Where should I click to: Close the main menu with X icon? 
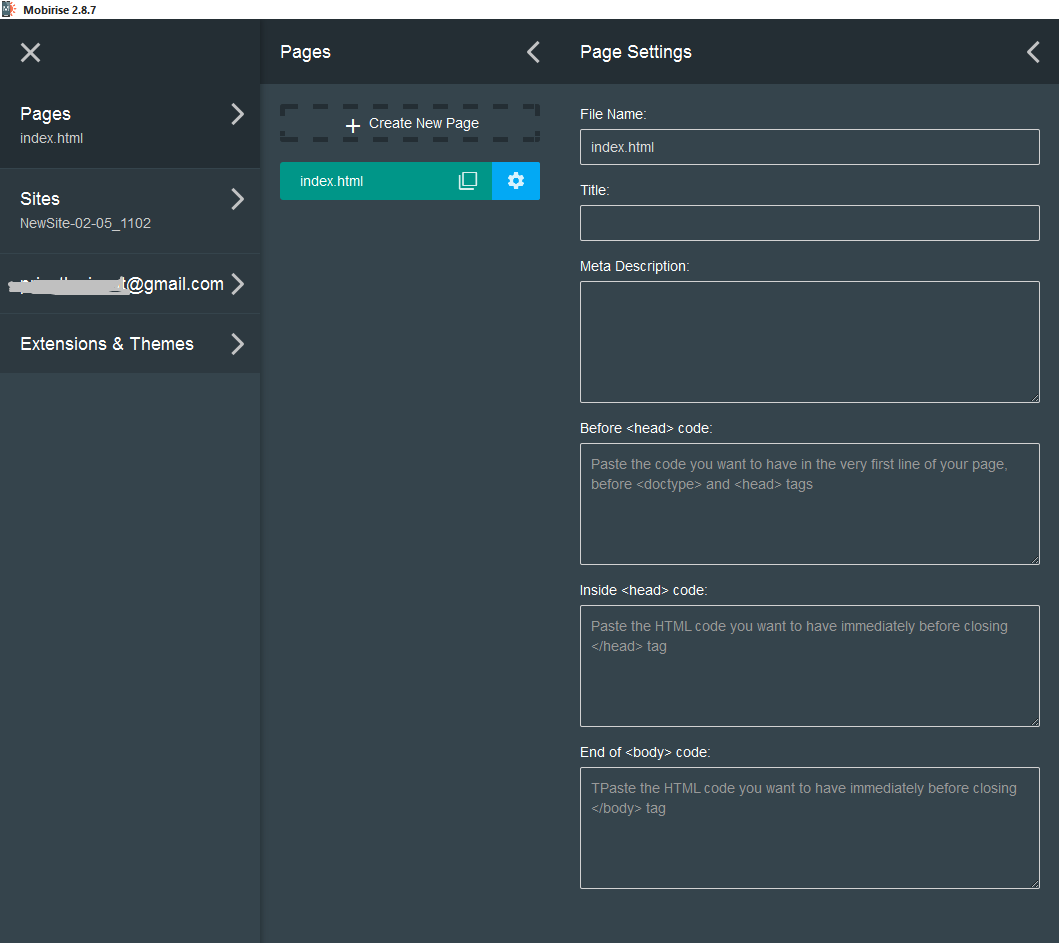31,52
